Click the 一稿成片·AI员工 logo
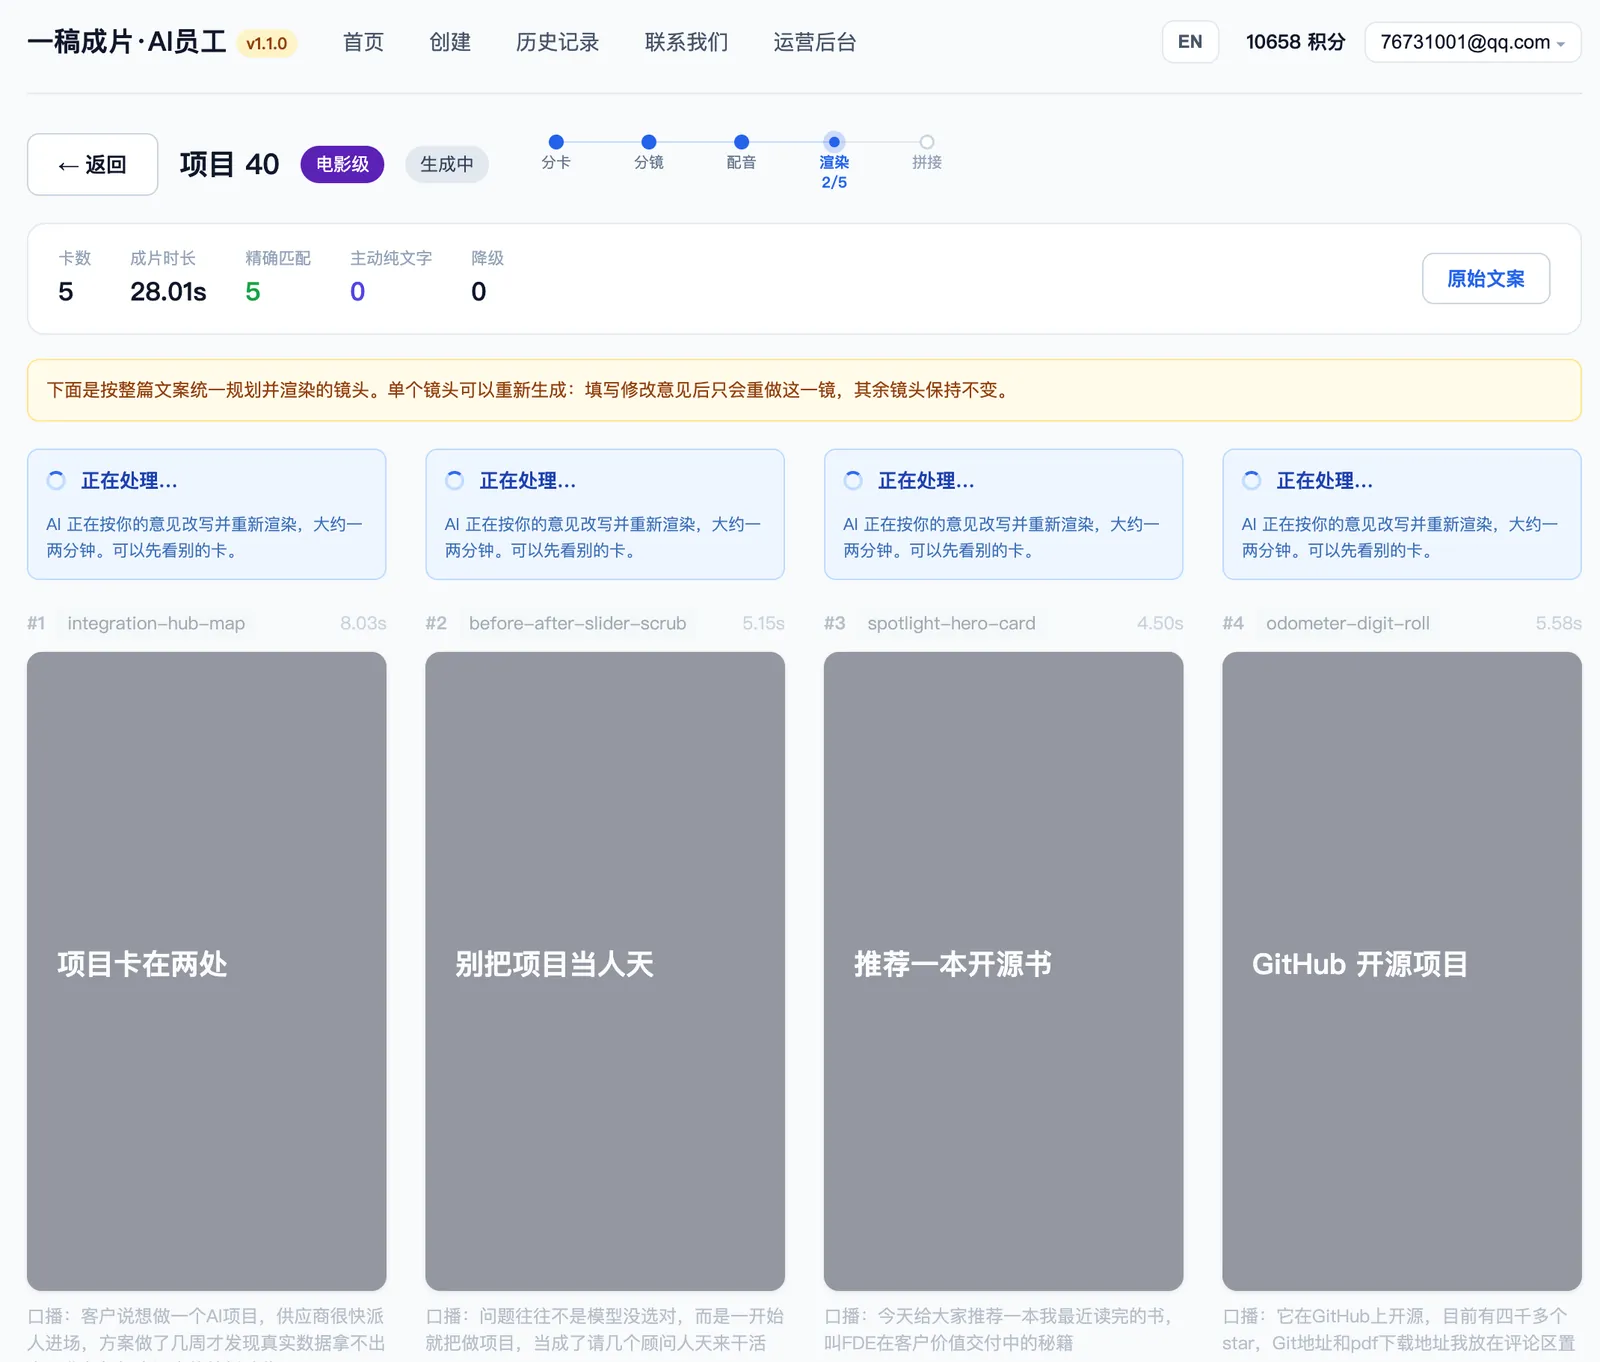The image size is (1600, 1362). (127, 42)
